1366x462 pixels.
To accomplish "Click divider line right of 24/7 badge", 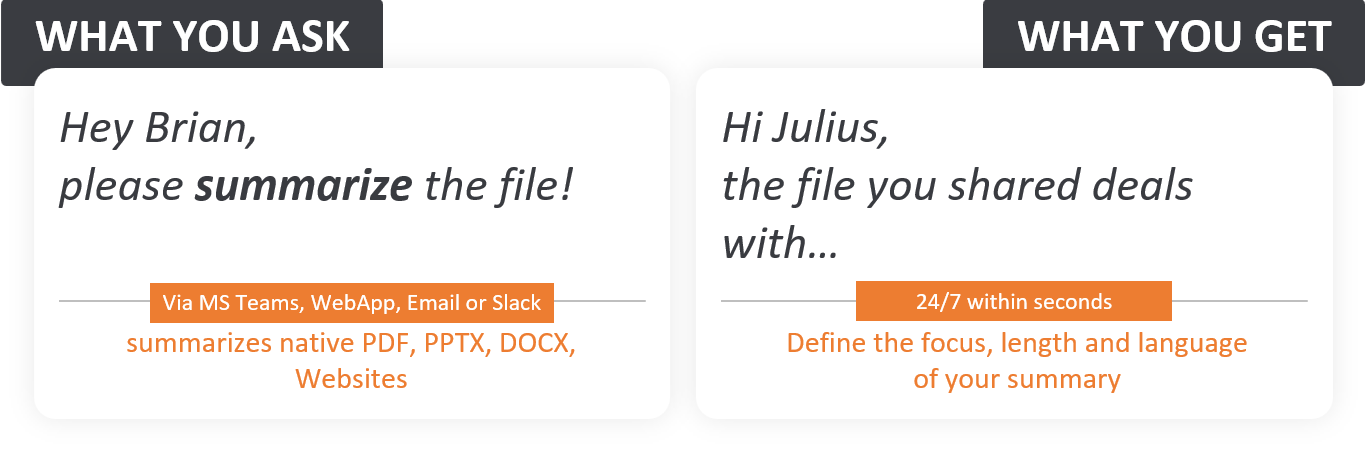I will click(1240, 301).
